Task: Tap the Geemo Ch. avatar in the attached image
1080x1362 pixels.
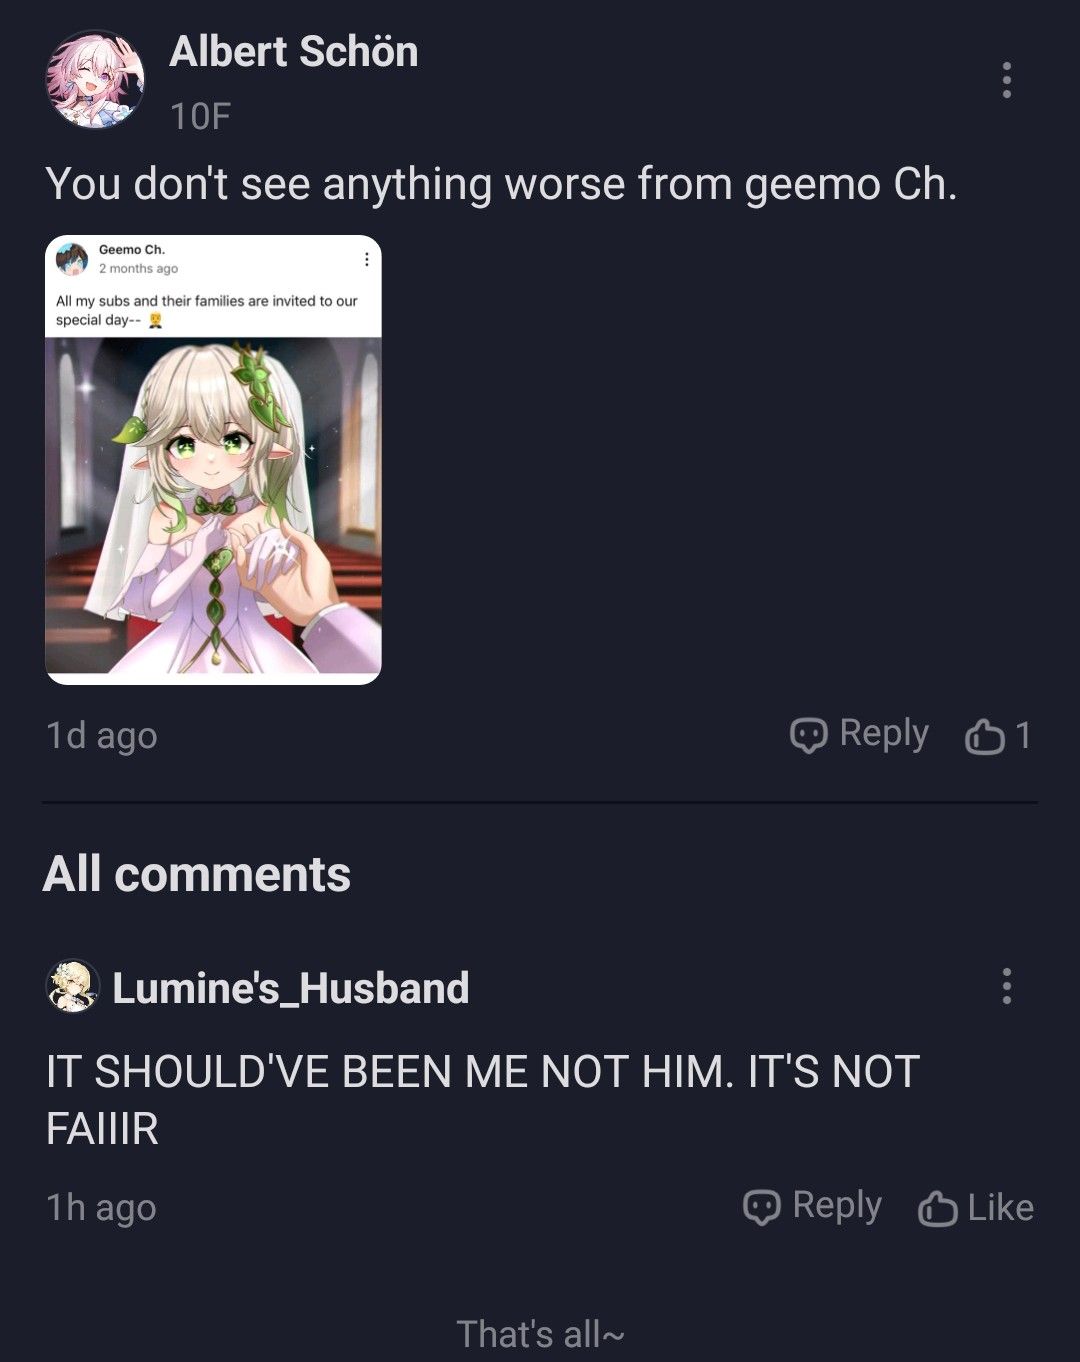Action: pos(71,258)
